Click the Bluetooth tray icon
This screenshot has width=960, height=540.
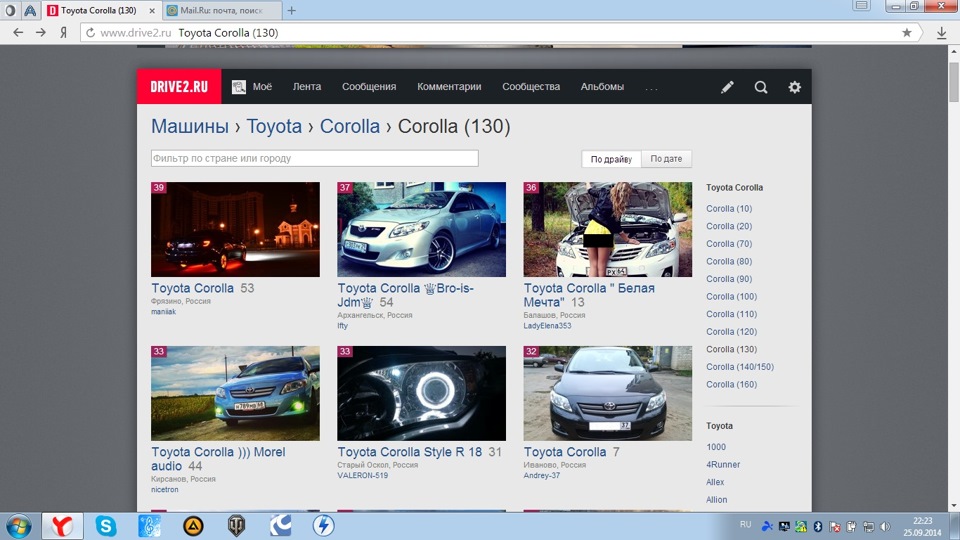pos(817,527)
